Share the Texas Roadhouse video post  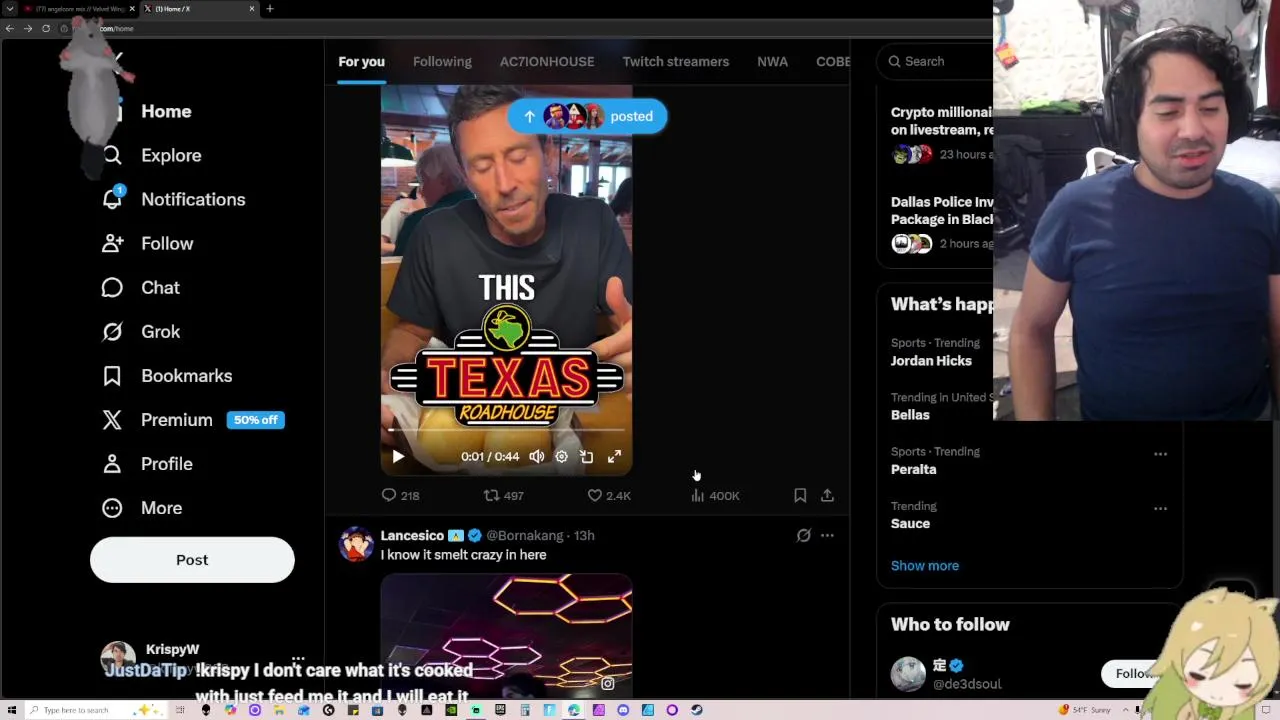click(827, 495)
